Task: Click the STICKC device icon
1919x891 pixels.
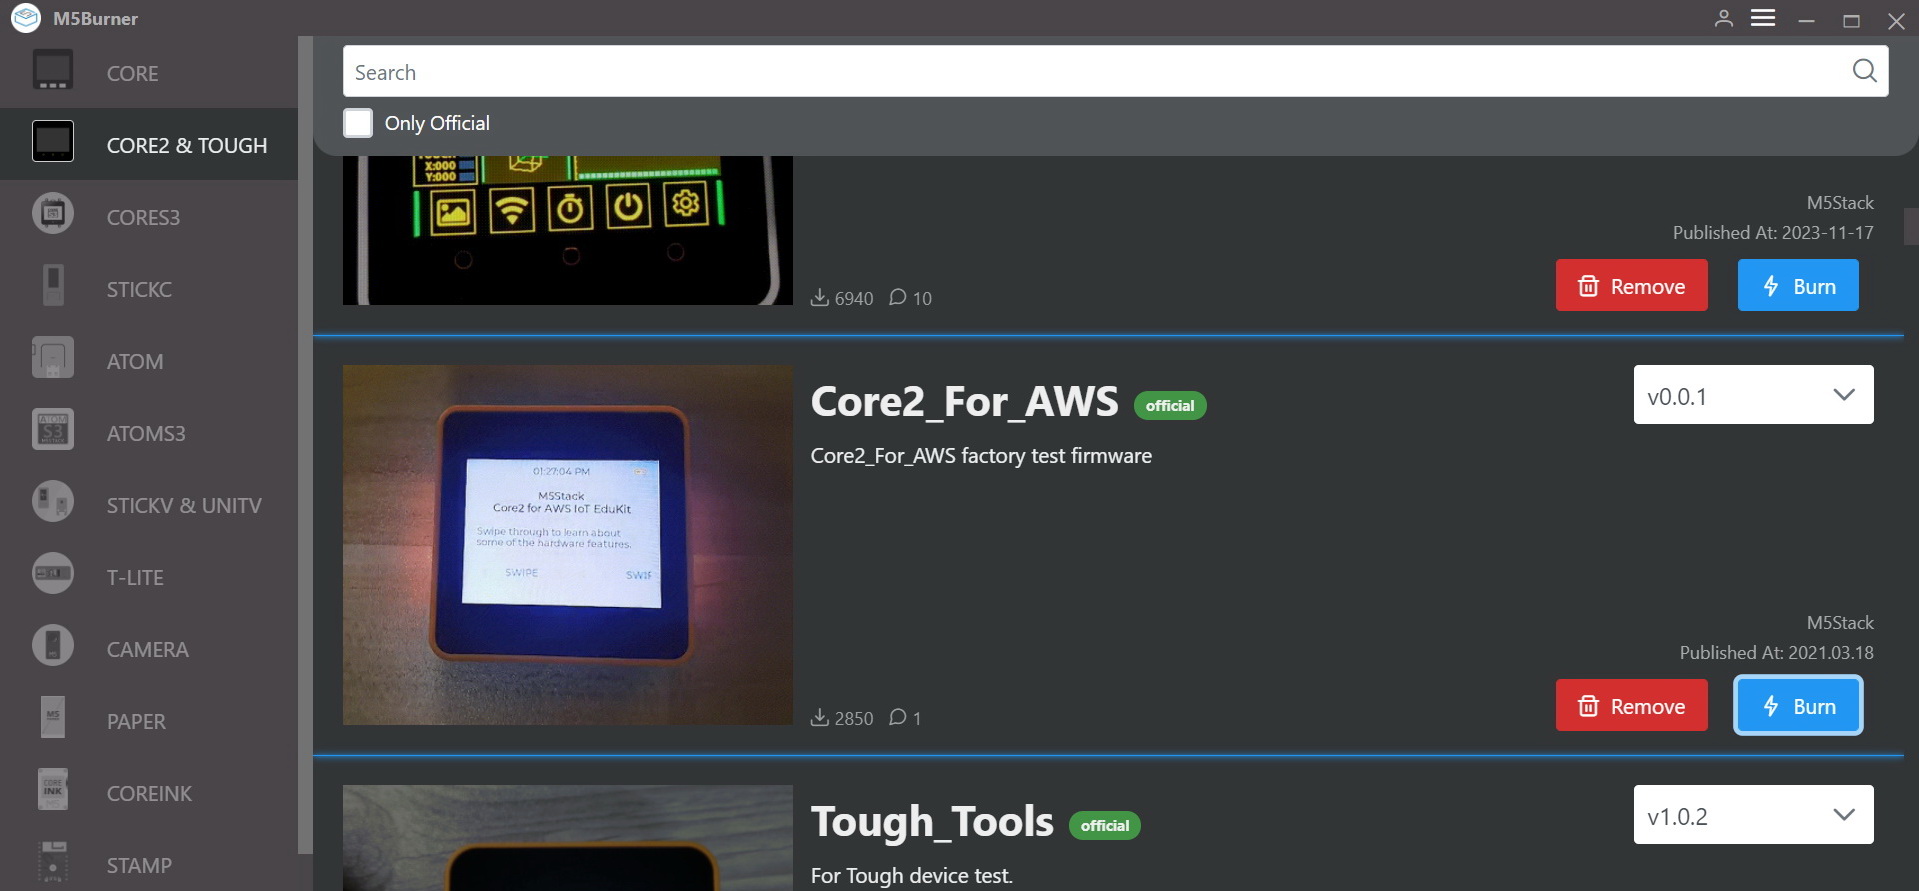Action: point(53,287)
